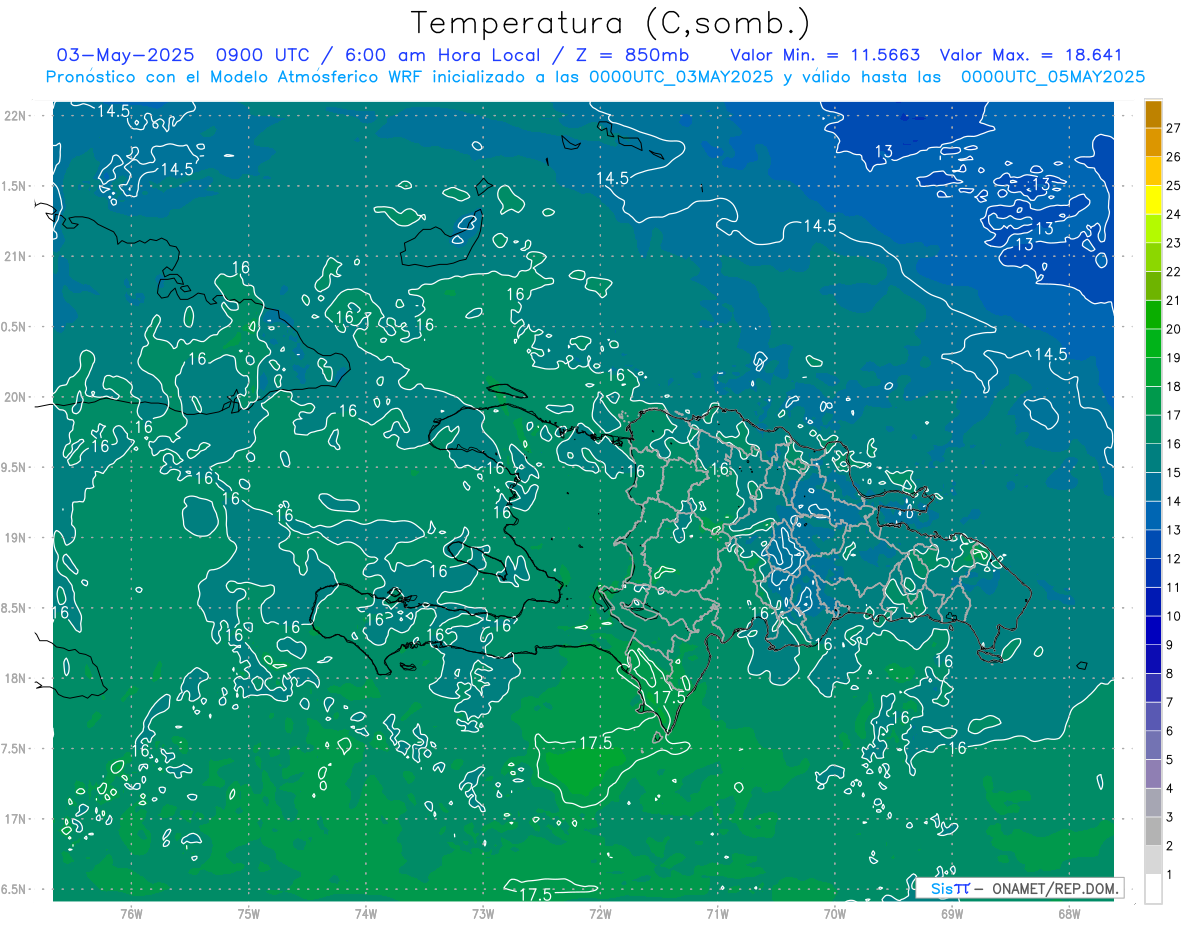Screen dimensions: 1200x927
Task: Click the '68W' longitude axis label
Action: pos(1069,914)
